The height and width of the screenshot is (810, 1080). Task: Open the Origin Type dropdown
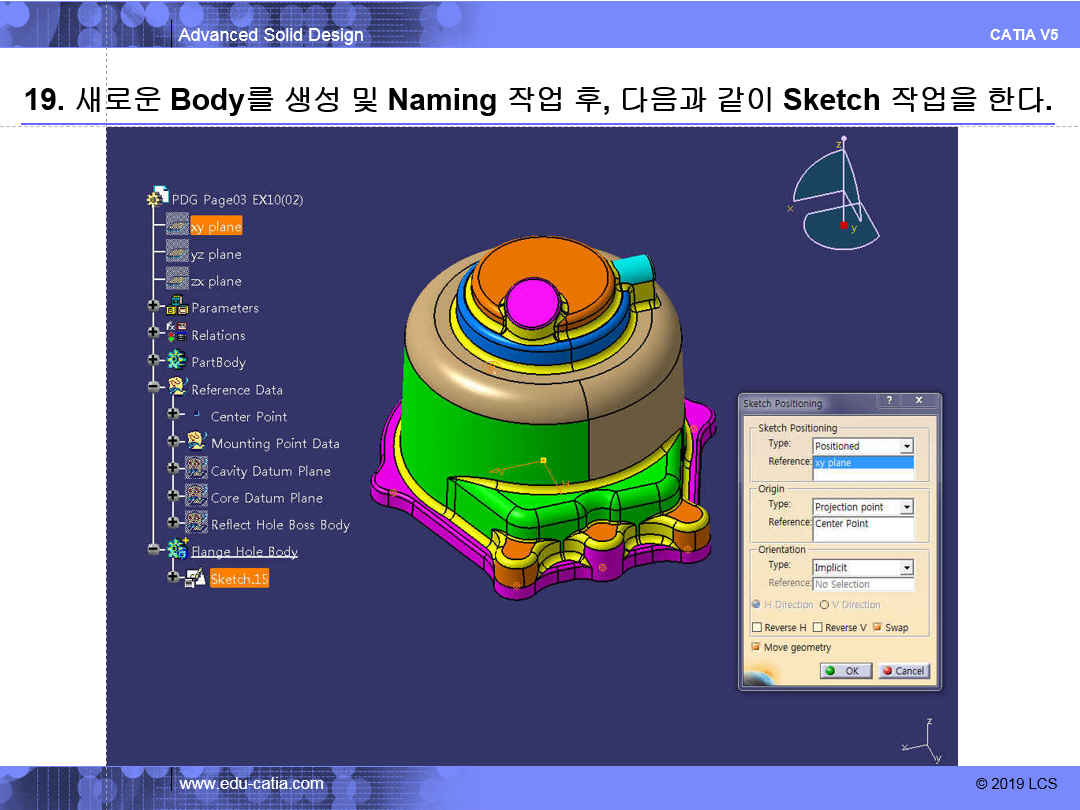[906, 507]
